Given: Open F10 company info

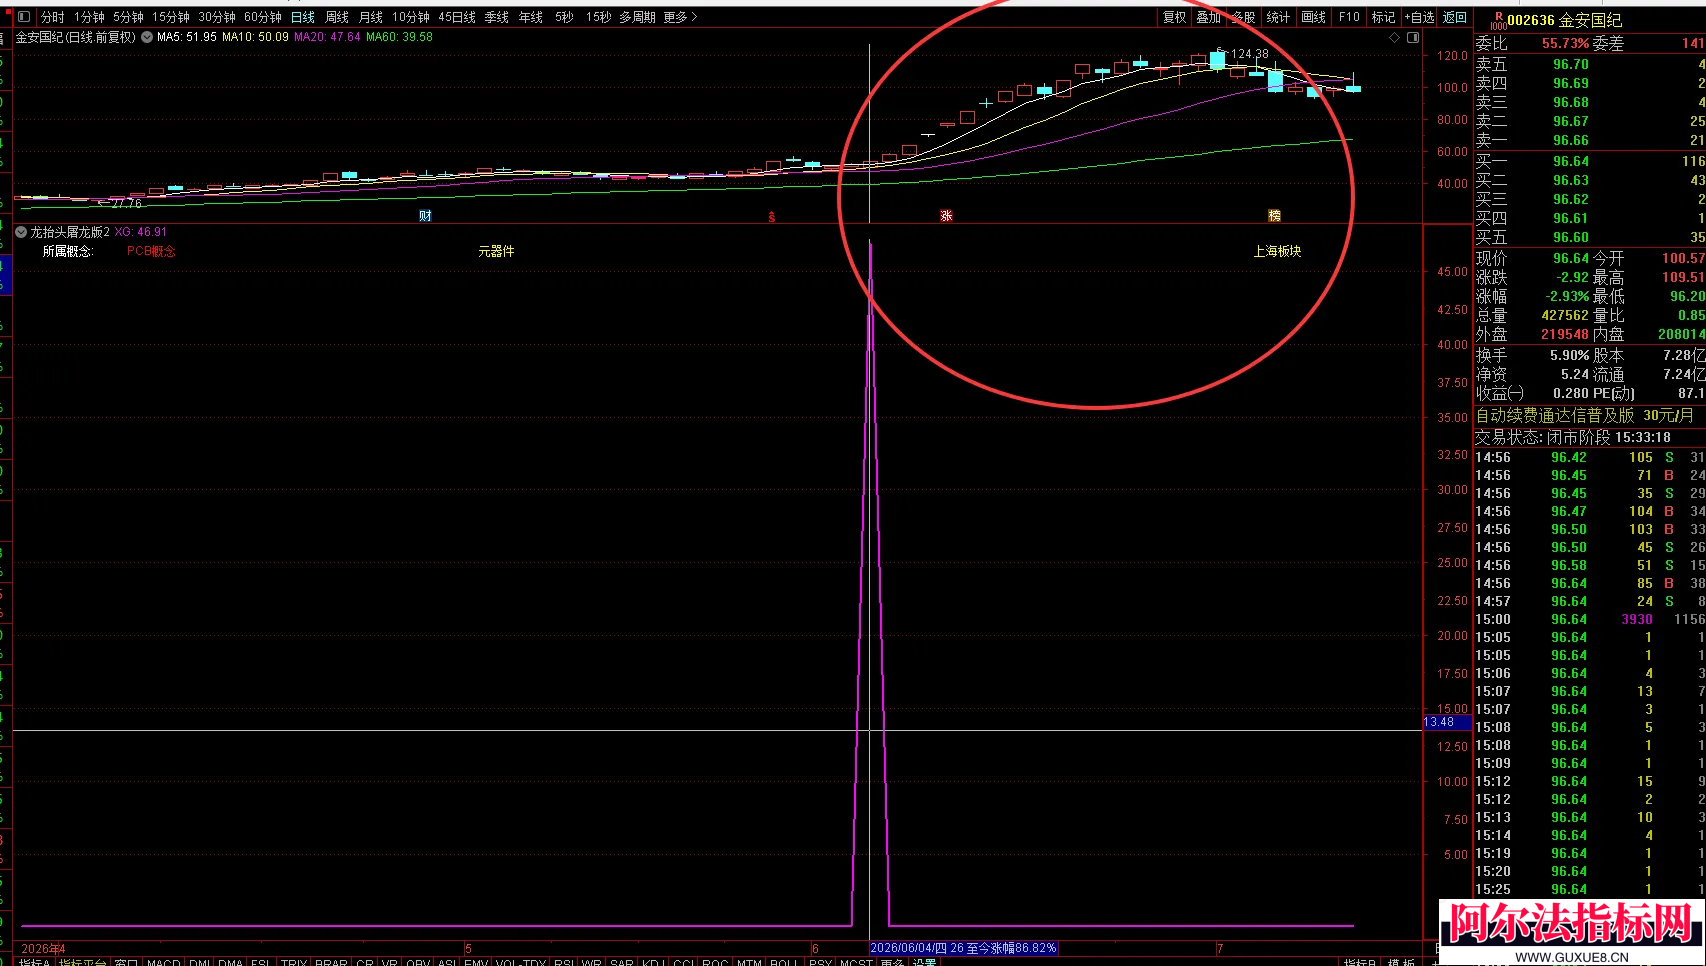Looking at the screenshot, I should coord(1349,17).
